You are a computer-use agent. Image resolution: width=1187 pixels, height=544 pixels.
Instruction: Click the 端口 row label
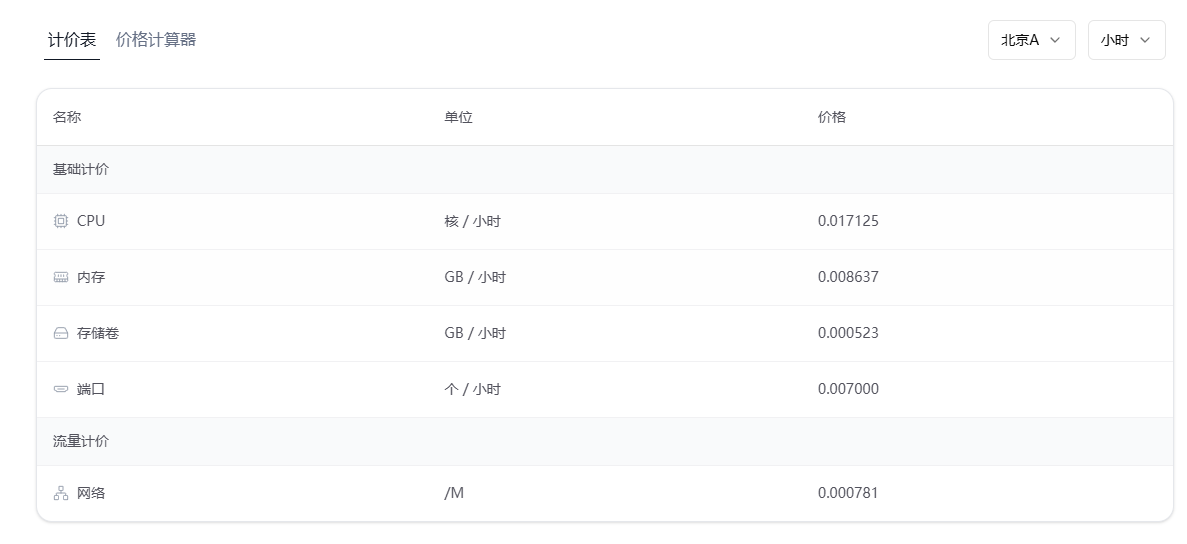click(91, 389)
